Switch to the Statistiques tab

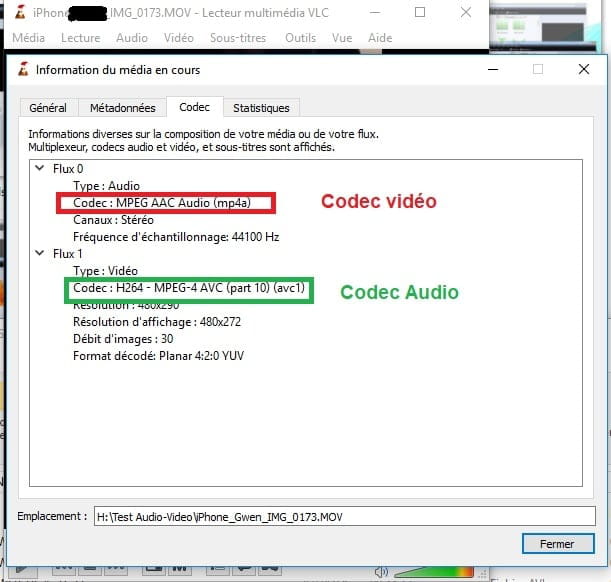tap(261, 108)
